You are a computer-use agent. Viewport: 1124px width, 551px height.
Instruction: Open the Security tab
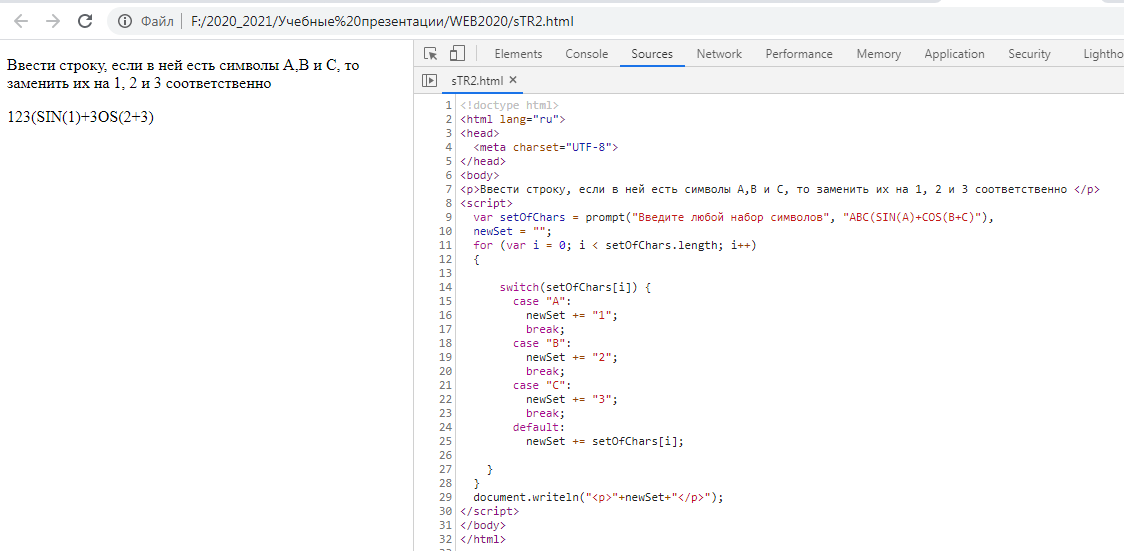pos(1029,54)
